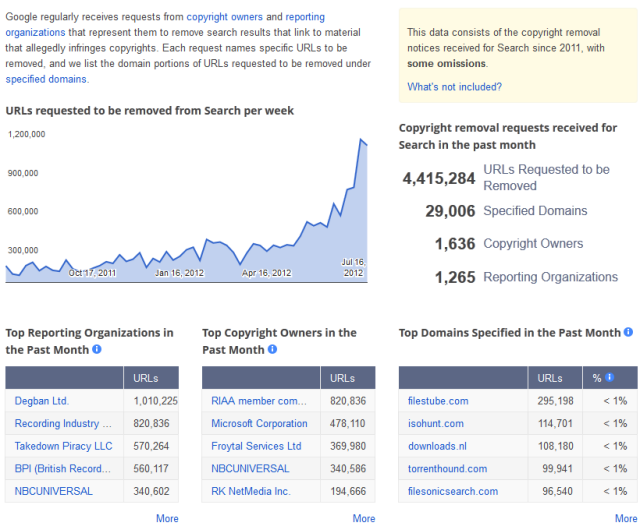Show More under Top Domains Specified
Image resolution: width=640 pixels, height=526 pixels.
tap(625, 518)
